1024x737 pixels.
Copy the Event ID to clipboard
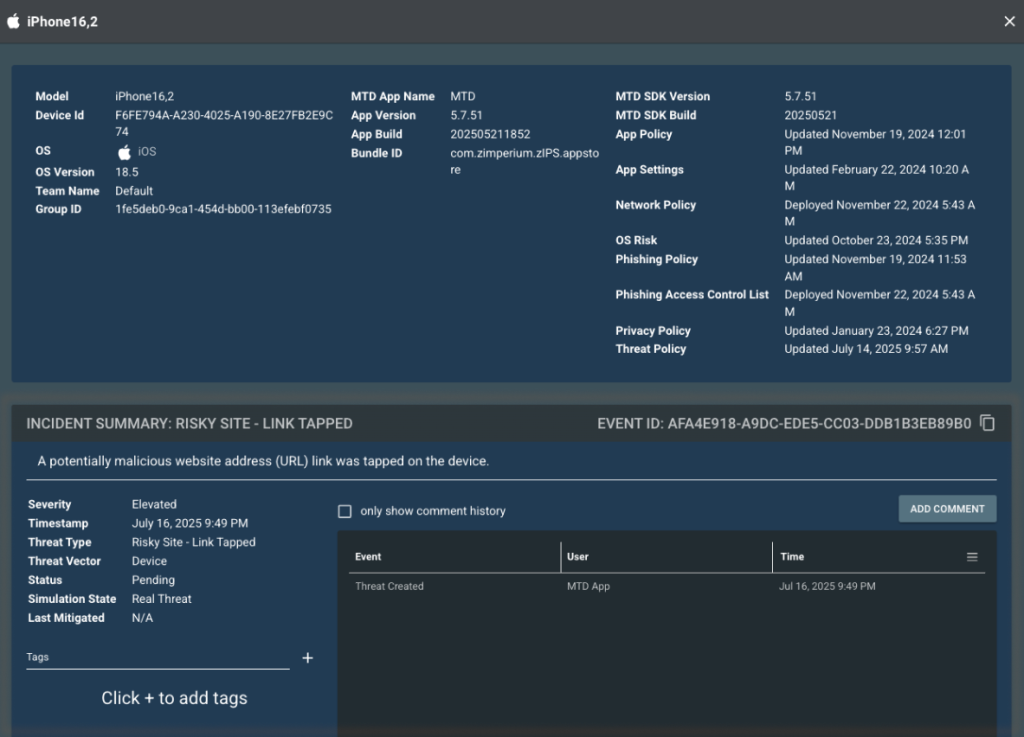988,423
